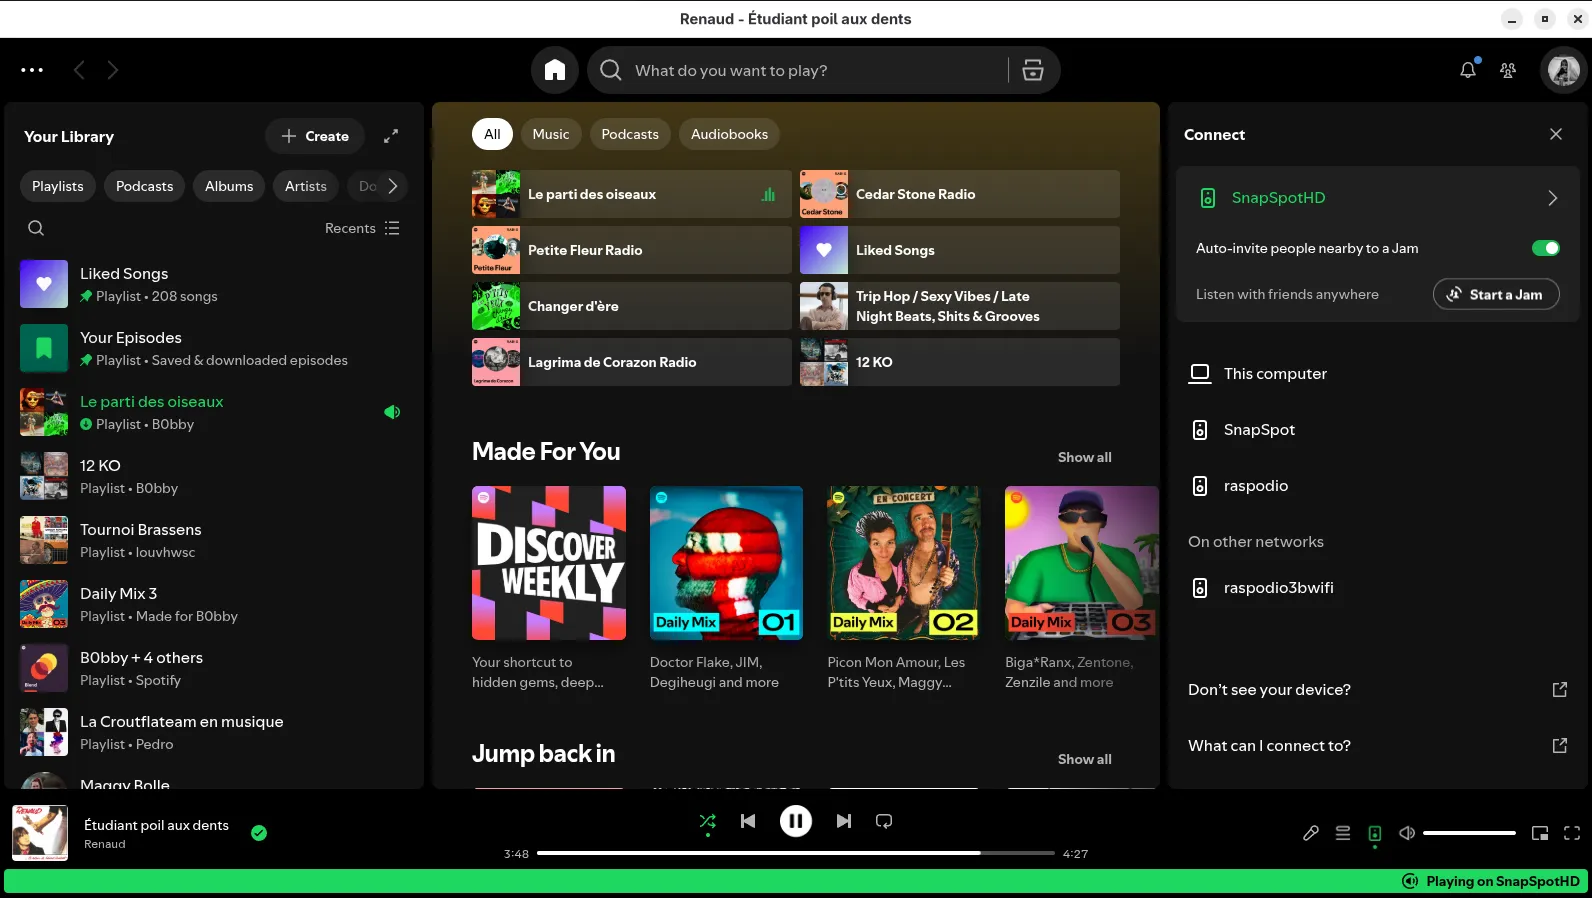This screenshot has height=898, width=1592.
Task: Toggle saved checkmark for Étudiant poil aux dents
Action: tap(259, 833)
